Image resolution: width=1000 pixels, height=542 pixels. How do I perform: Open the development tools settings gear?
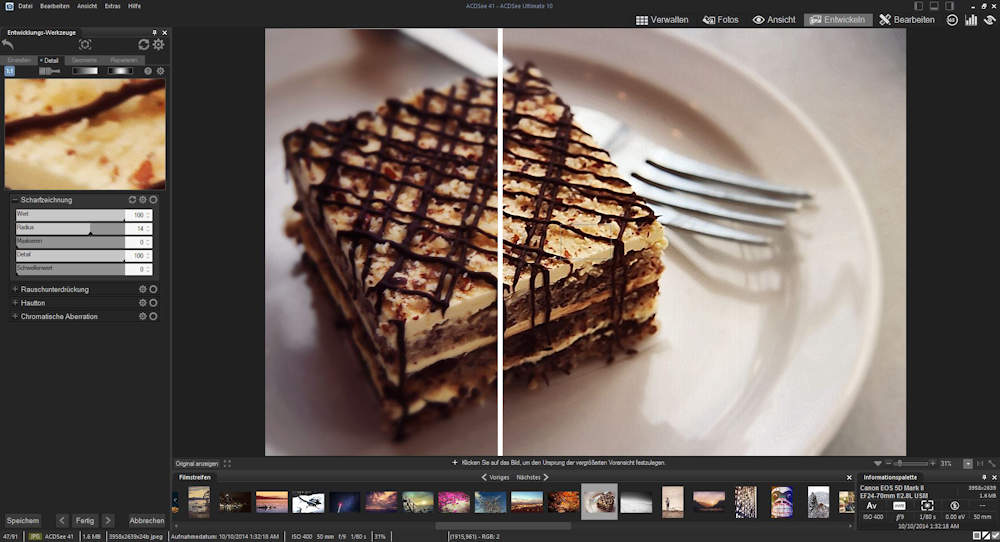158,45
